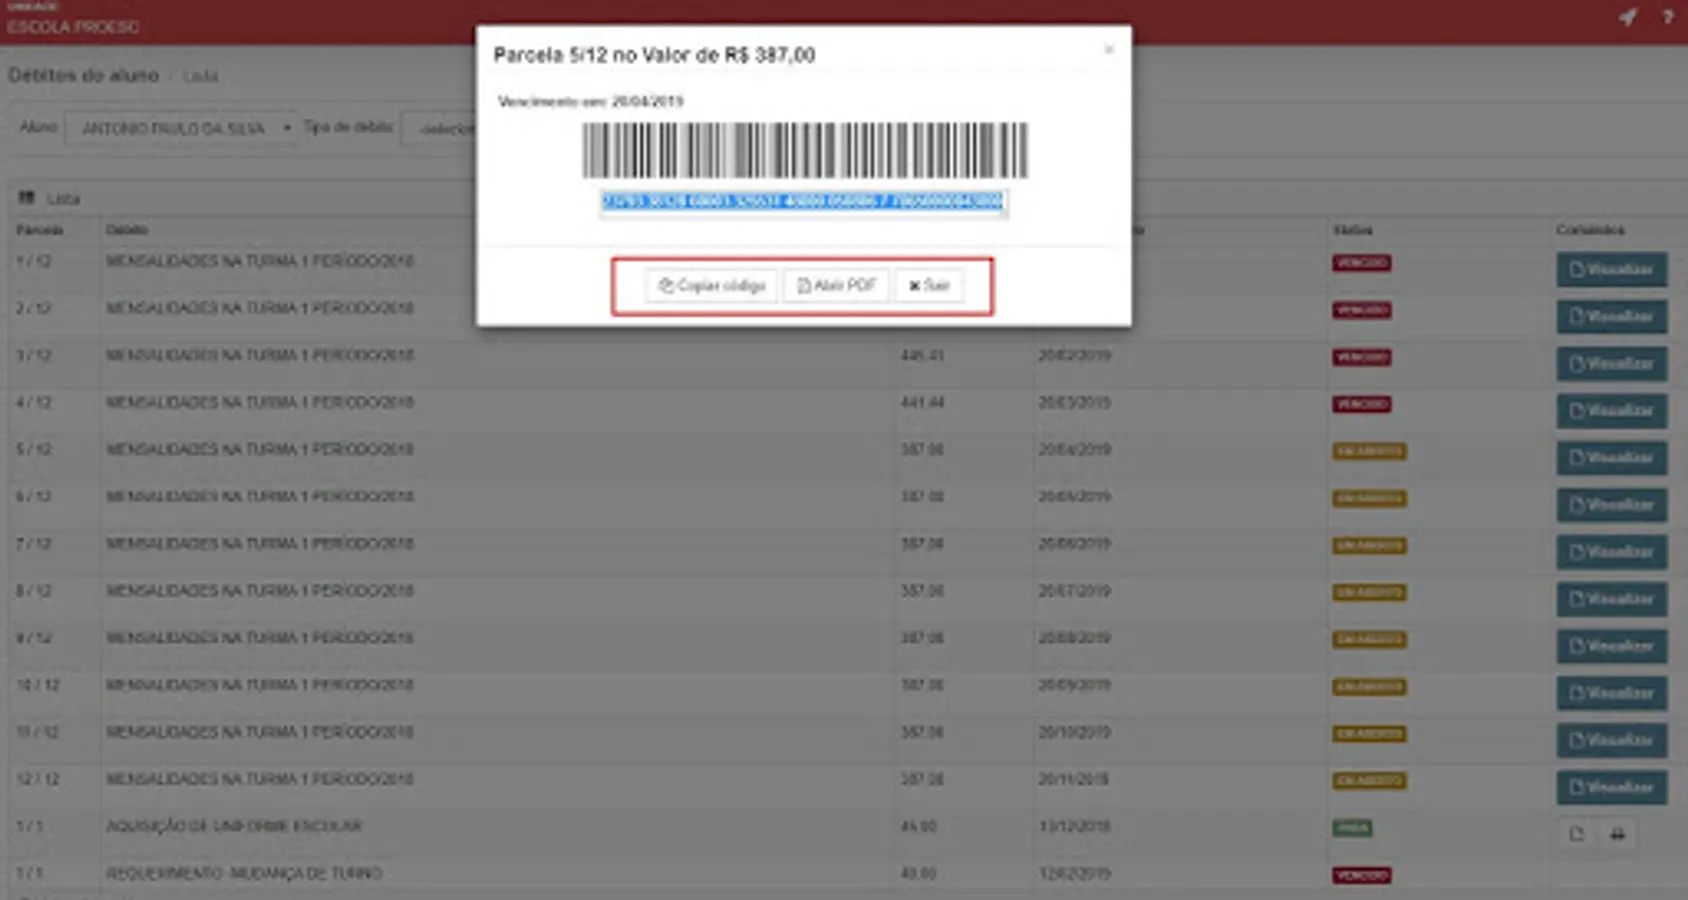Click the VENCIDO badge in the 1/12 row
The width and height of the screenshot is (1688, 900).
click(1362, 263)
